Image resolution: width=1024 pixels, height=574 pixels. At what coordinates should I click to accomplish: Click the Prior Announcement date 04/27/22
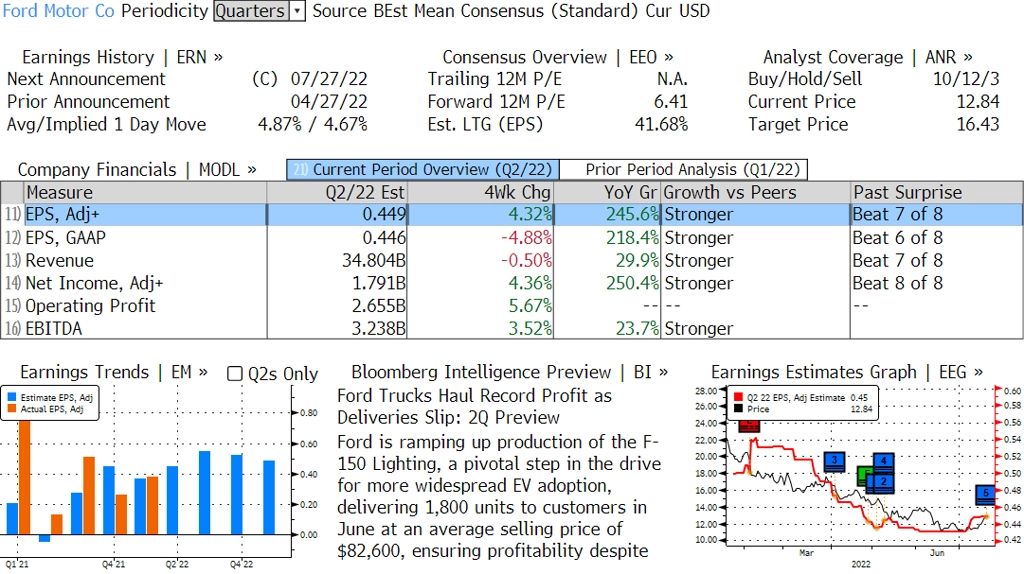pyautogui.click(x=329, y=102)
